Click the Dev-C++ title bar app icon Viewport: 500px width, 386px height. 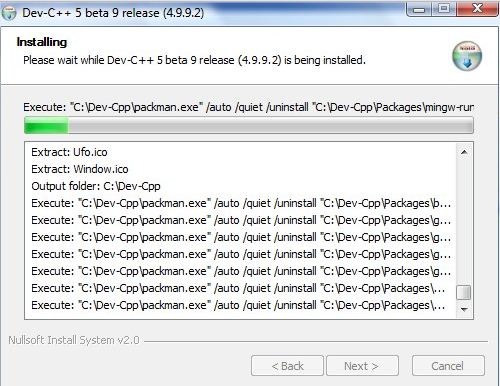click(9, 13)
